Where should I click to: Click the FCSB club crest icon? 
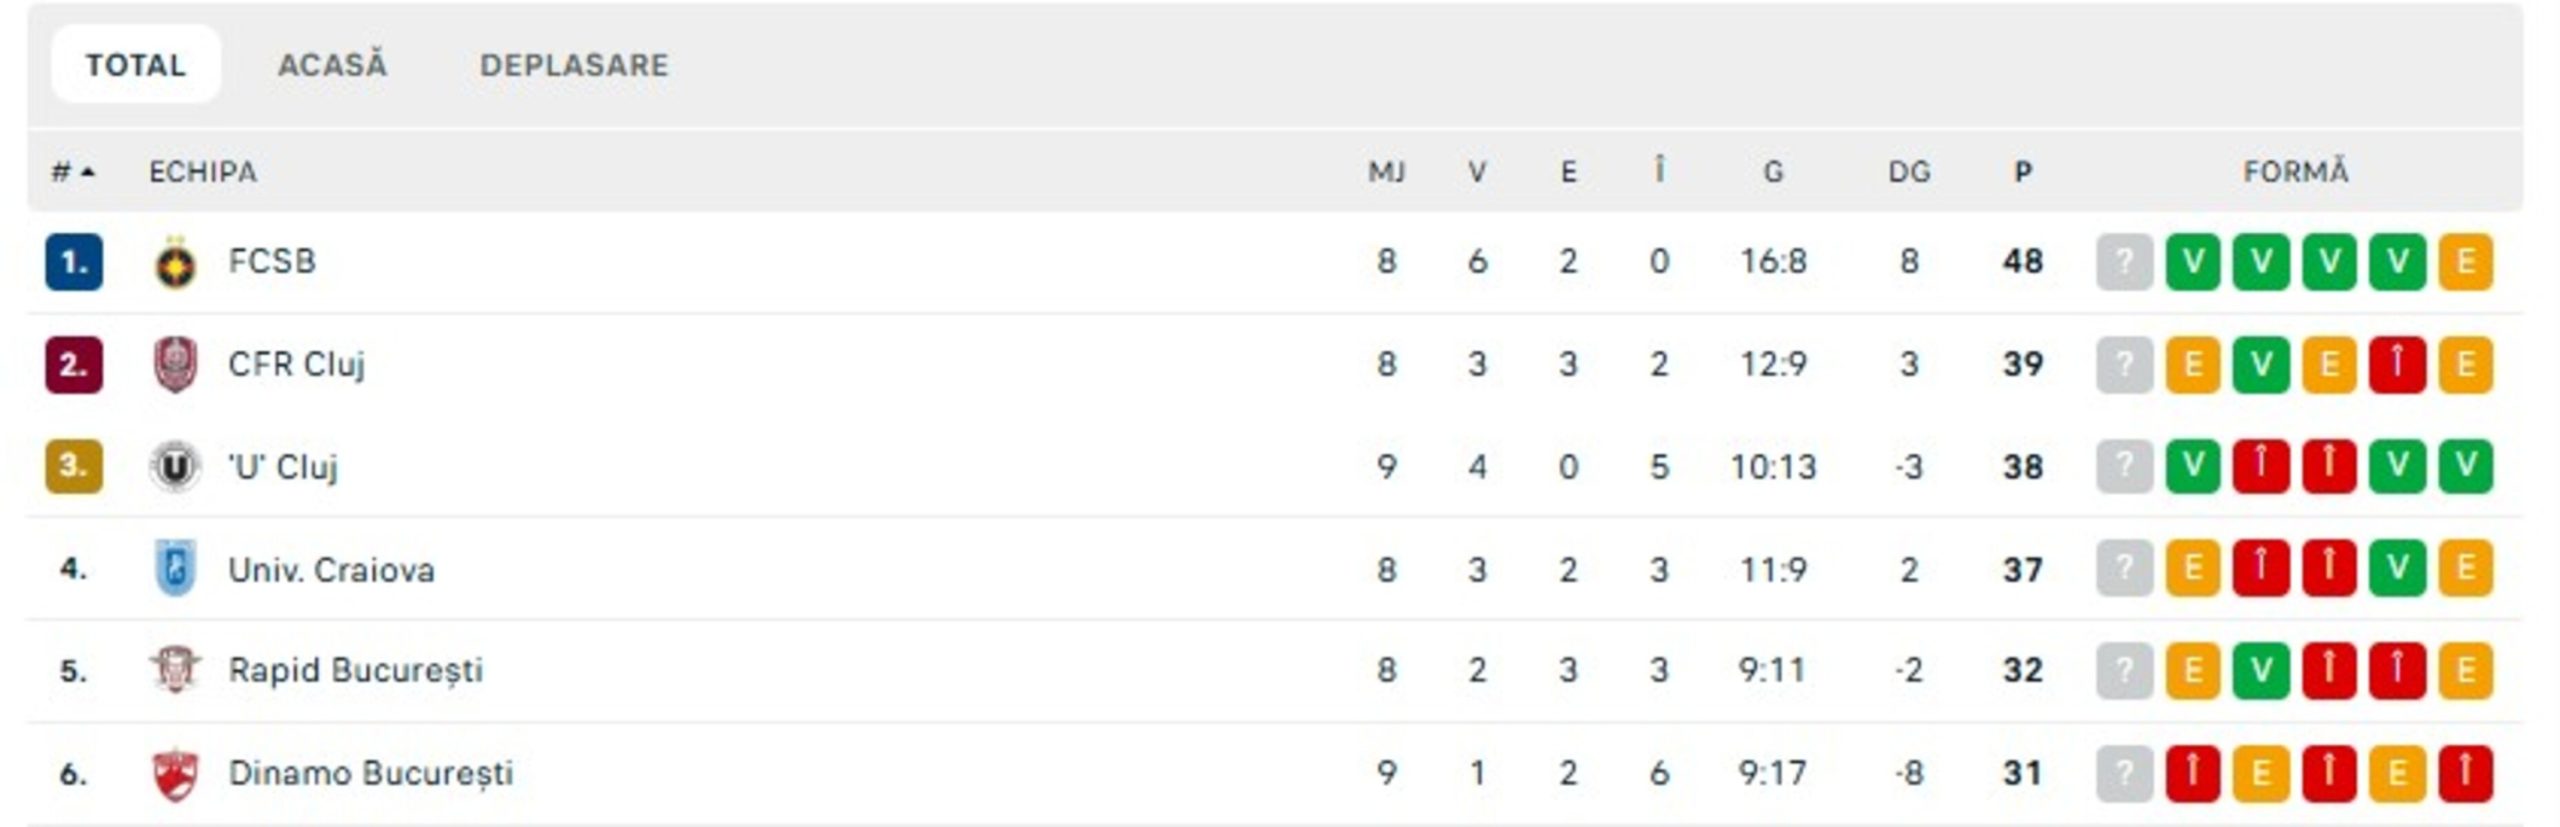click(x=175, y=263)
